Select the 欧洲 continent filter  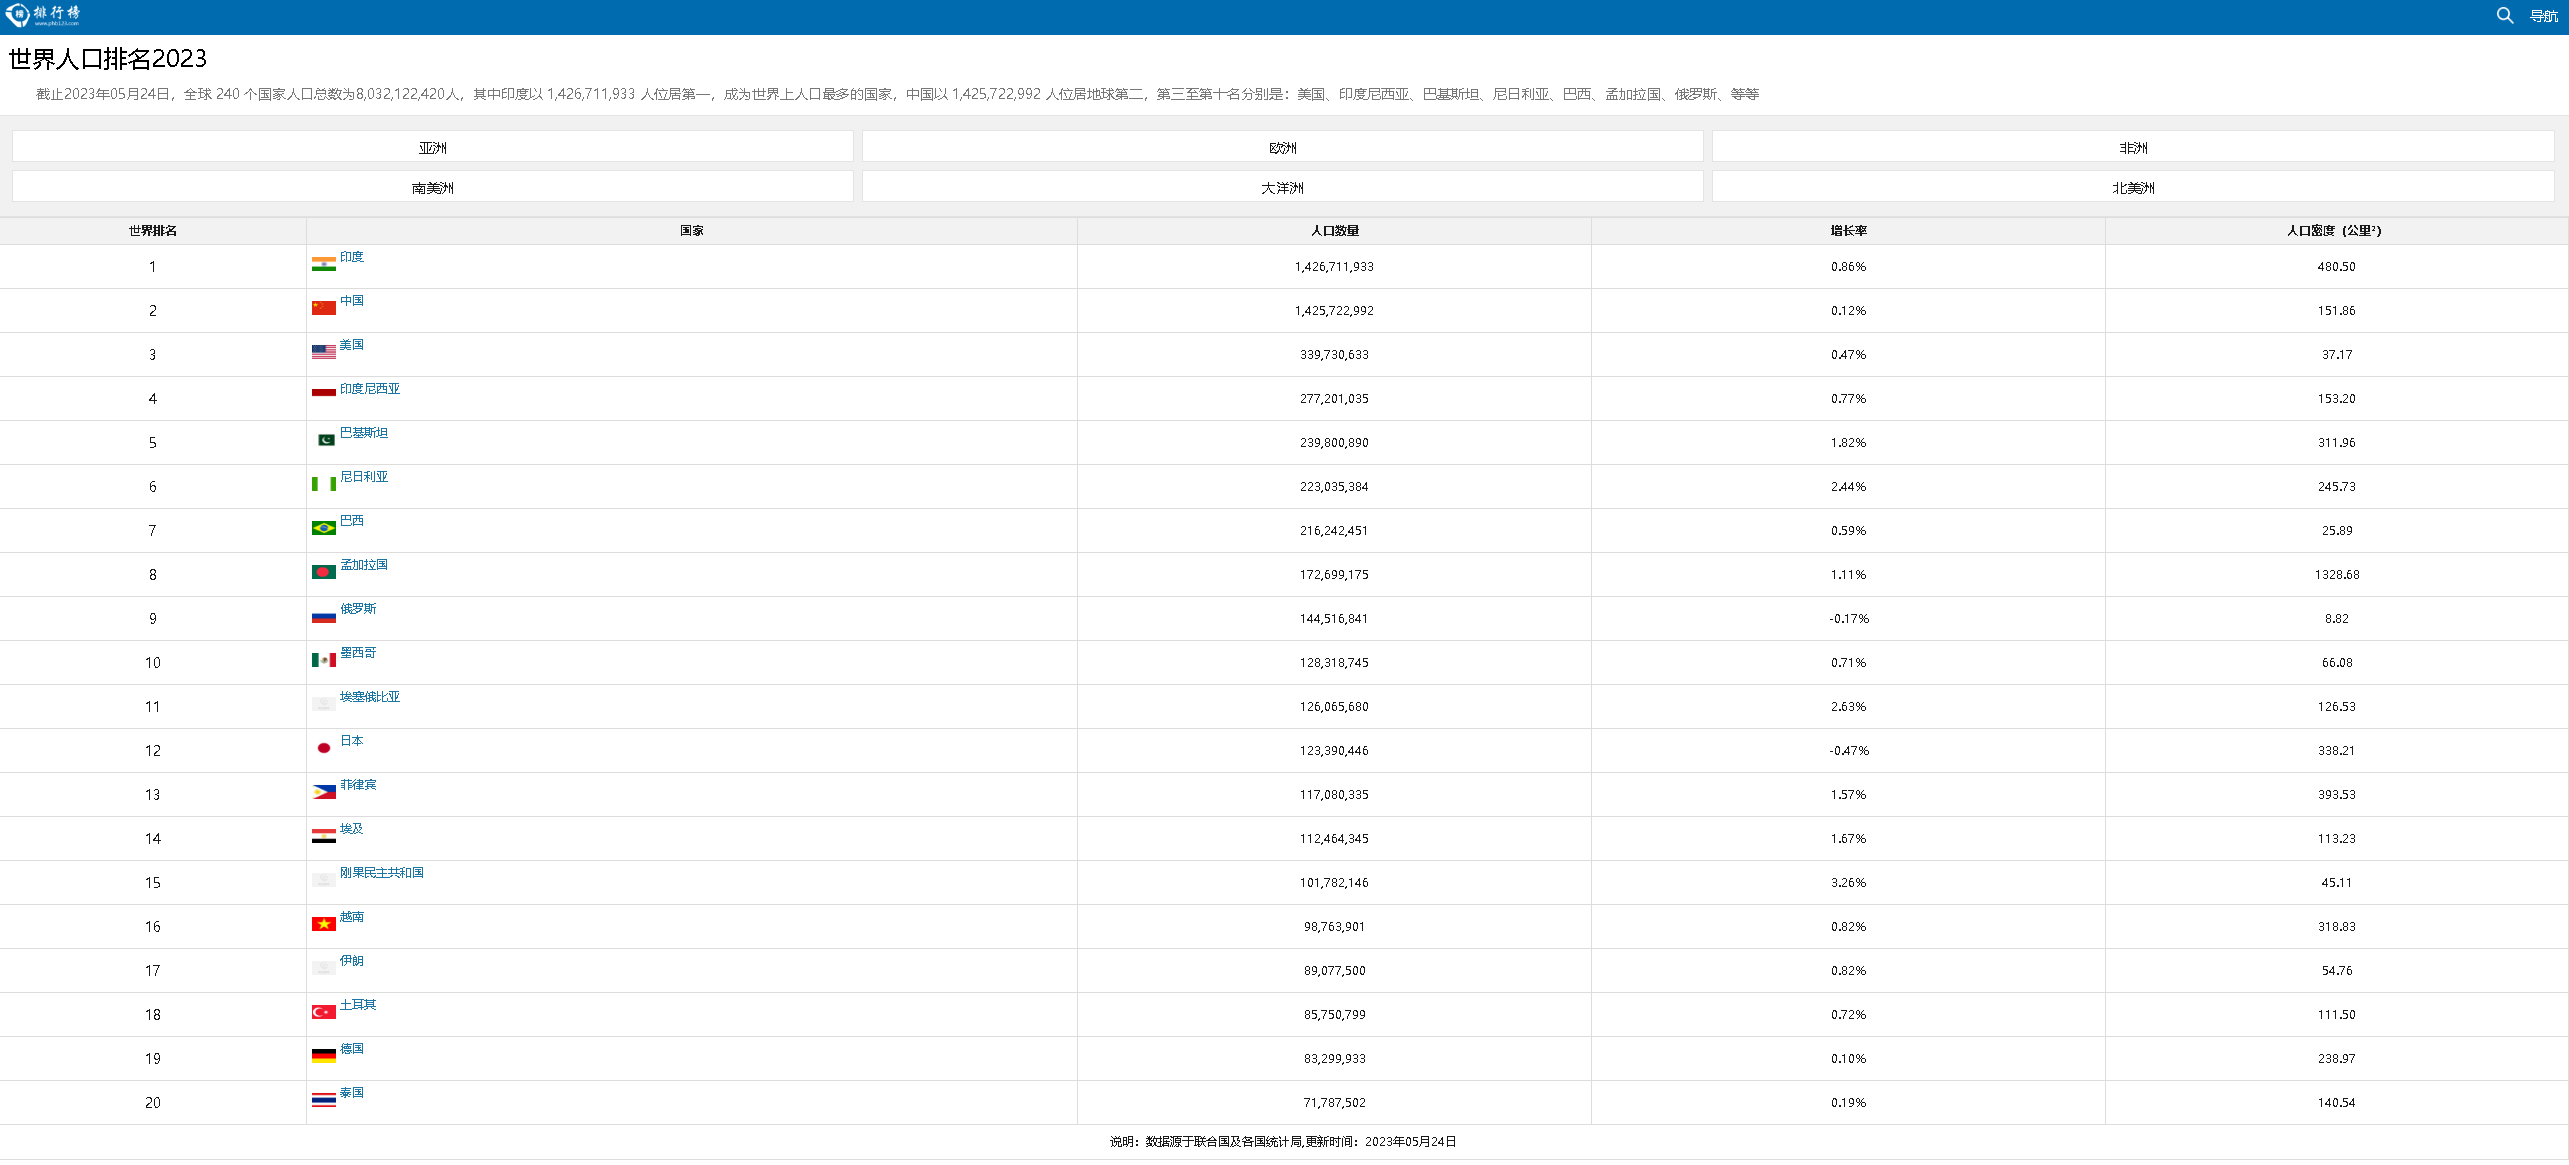tap(1282, 147)
